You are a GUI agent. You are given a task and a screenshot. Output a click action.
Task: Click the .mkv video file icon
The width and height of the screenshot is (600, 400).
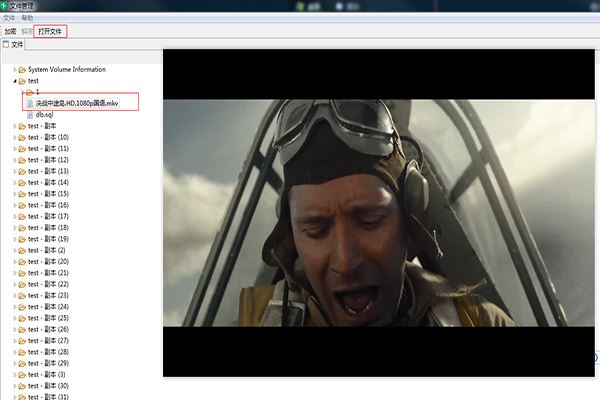coord(30,104)
